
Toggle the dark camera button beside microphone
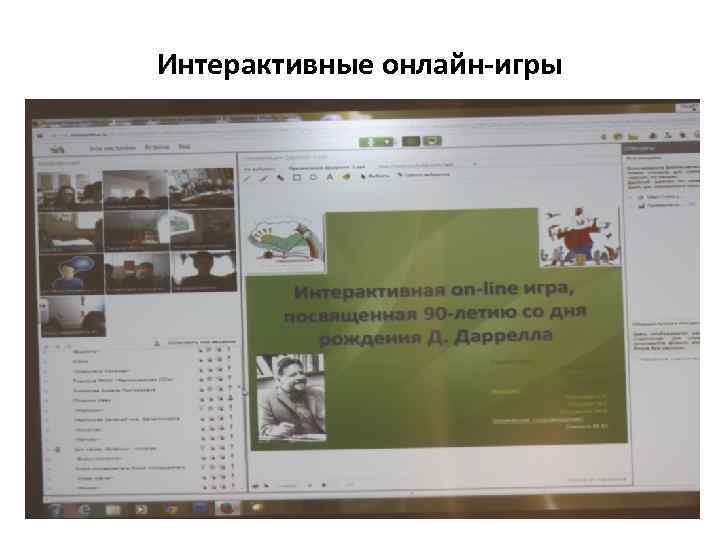[x=411, y=141]
